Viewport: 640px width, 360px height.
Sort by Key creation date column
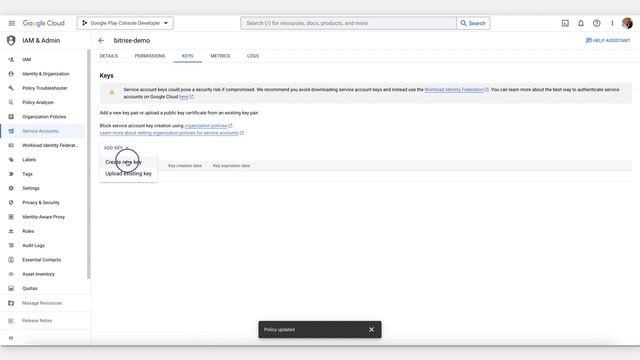coord(185,166)
